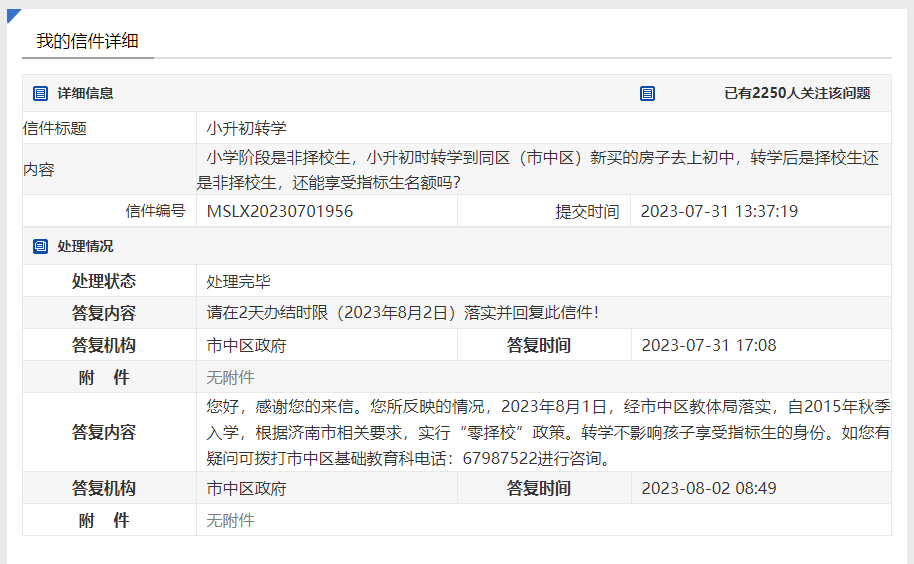Image resolution: width=914 pixels, height=564 pixels.
Task: Click the letter title 小升初转学
Action: tap(247, 128)
